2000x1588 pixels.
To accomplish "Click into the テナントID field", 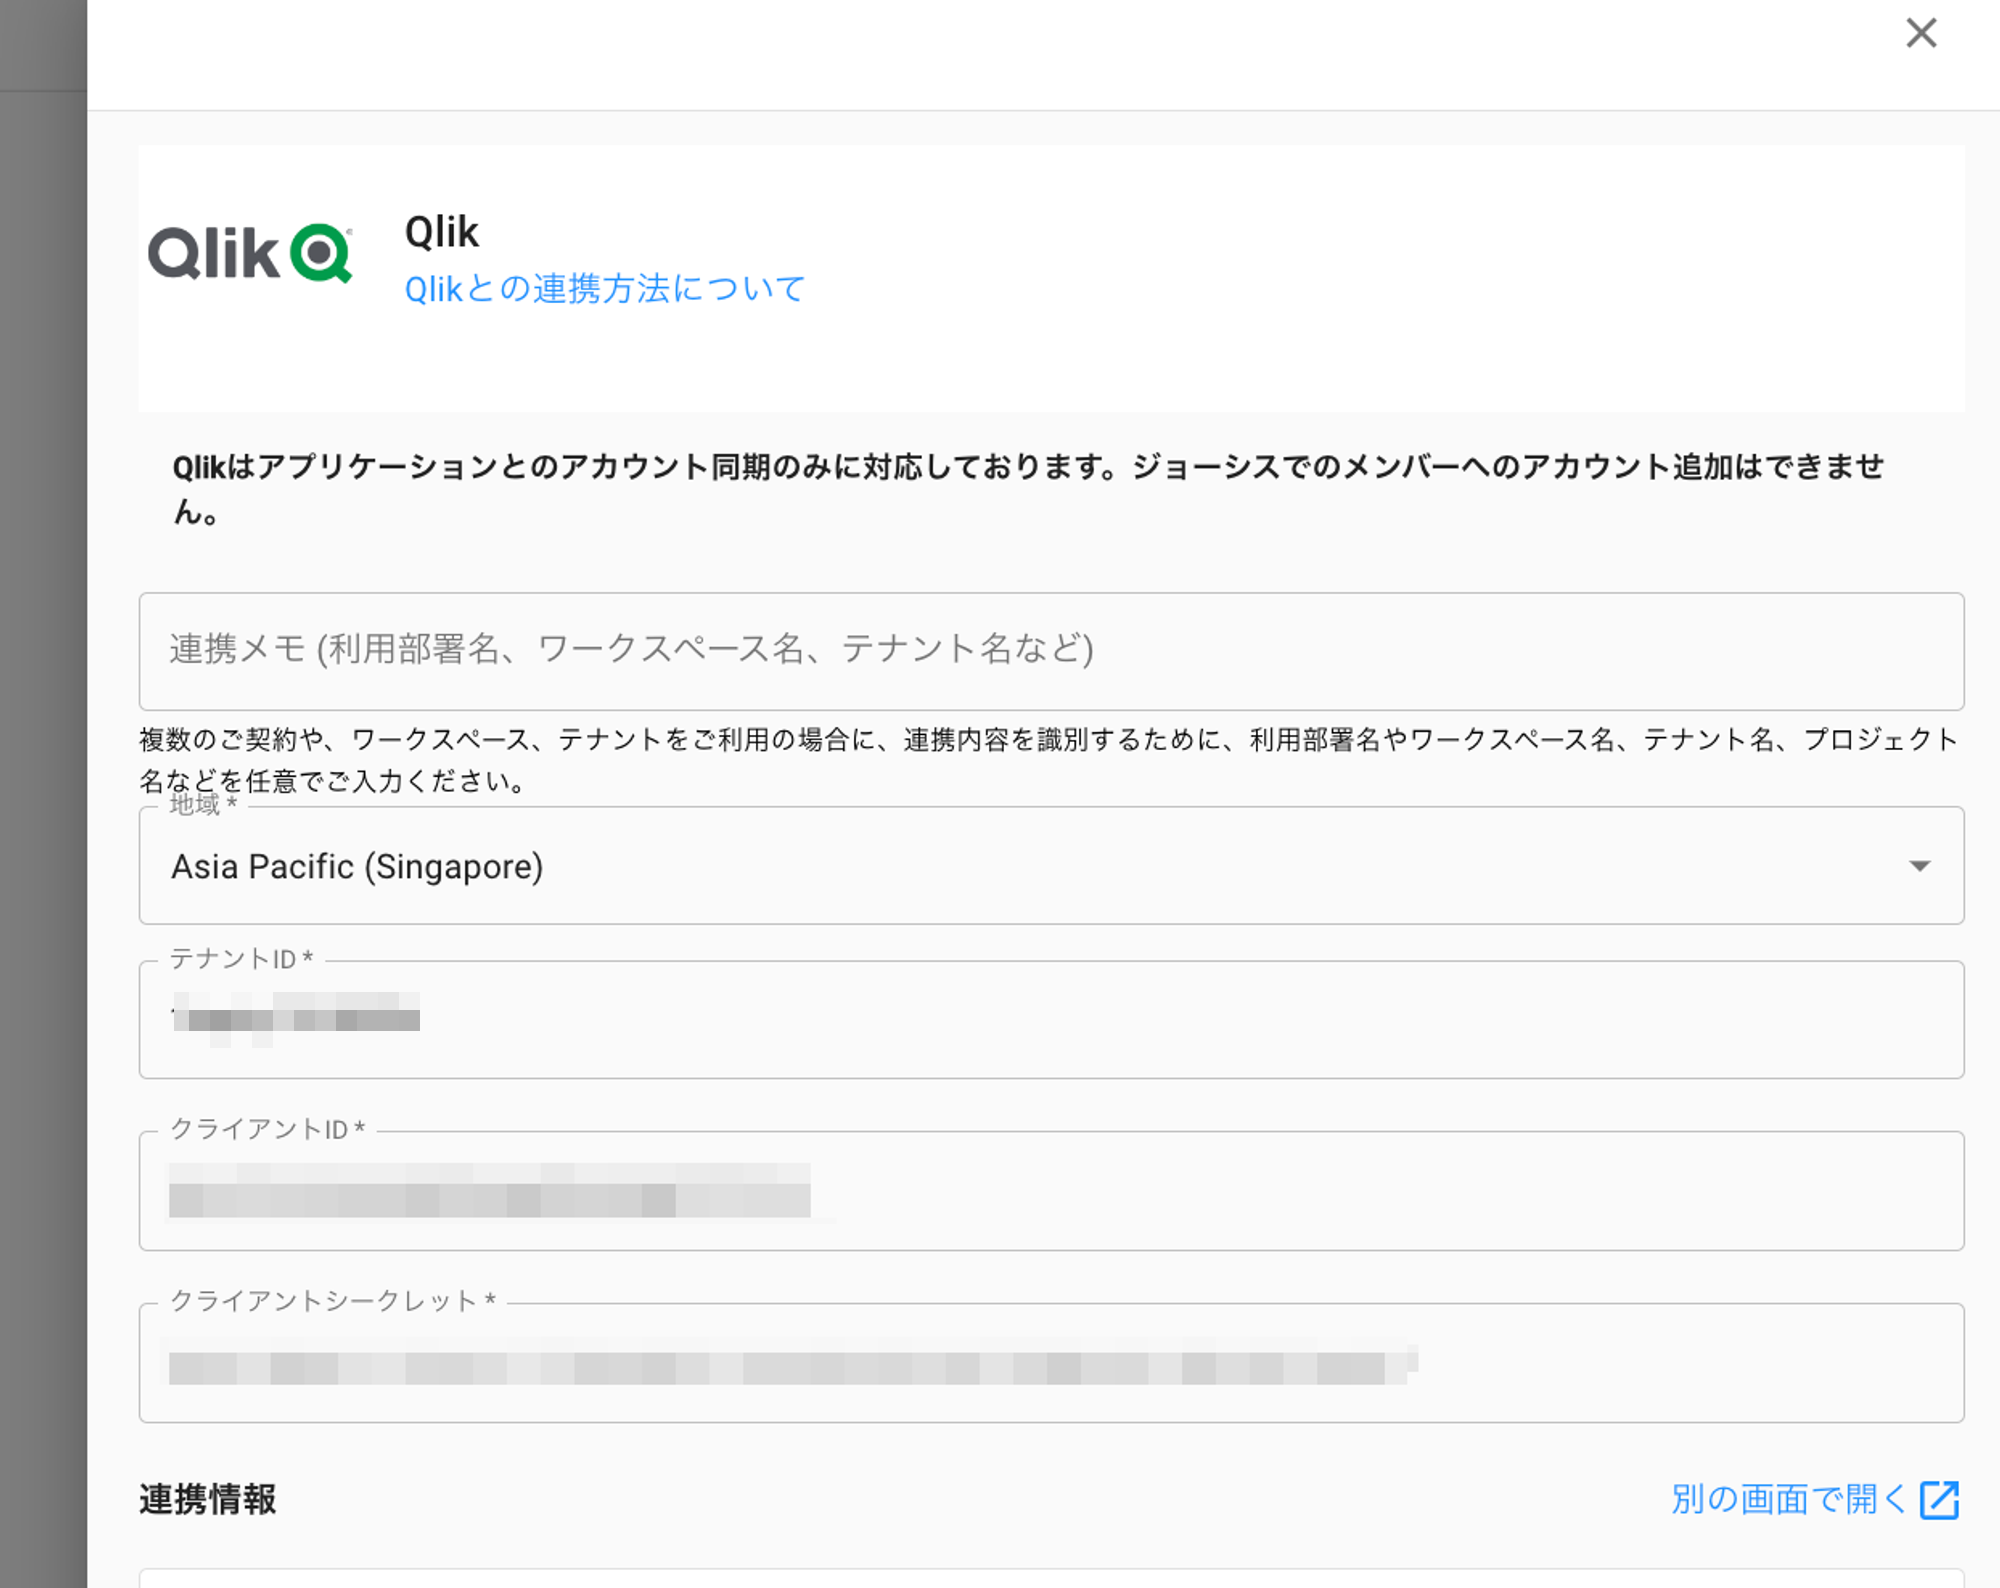I will tap(1050, 1020).
